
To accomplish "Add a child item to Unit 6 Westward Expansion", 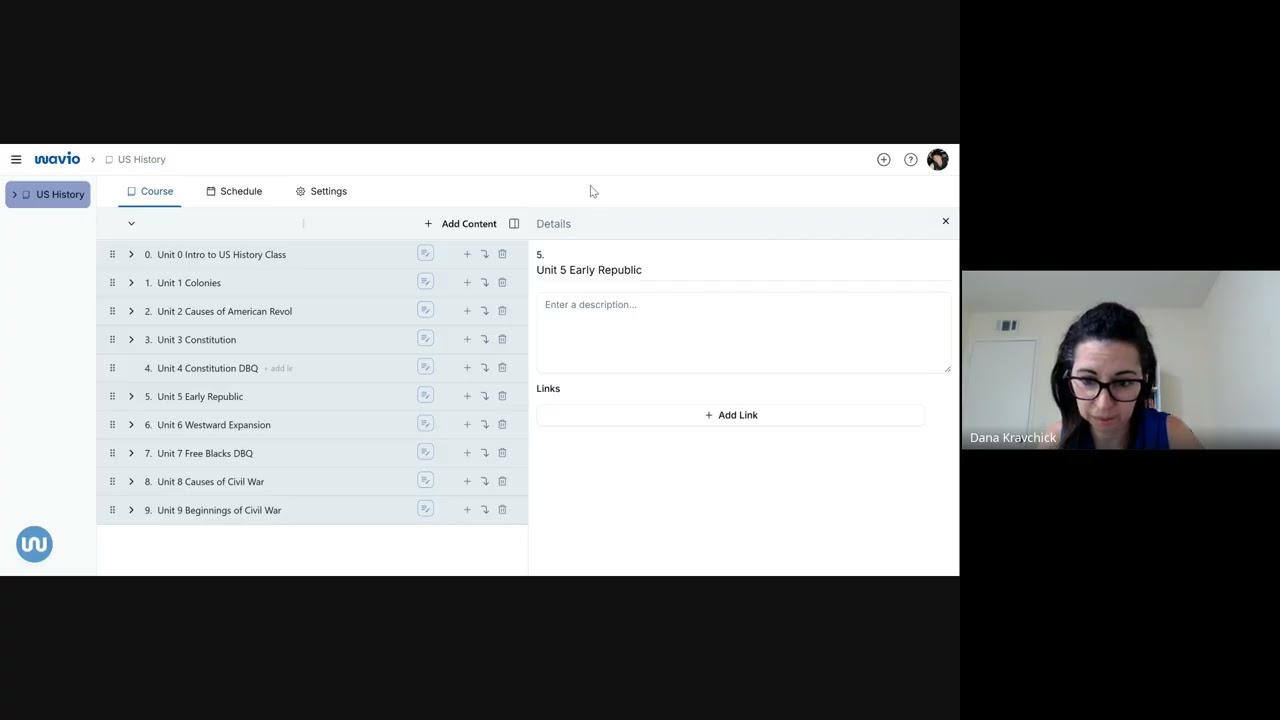I will tap(467, 425).
